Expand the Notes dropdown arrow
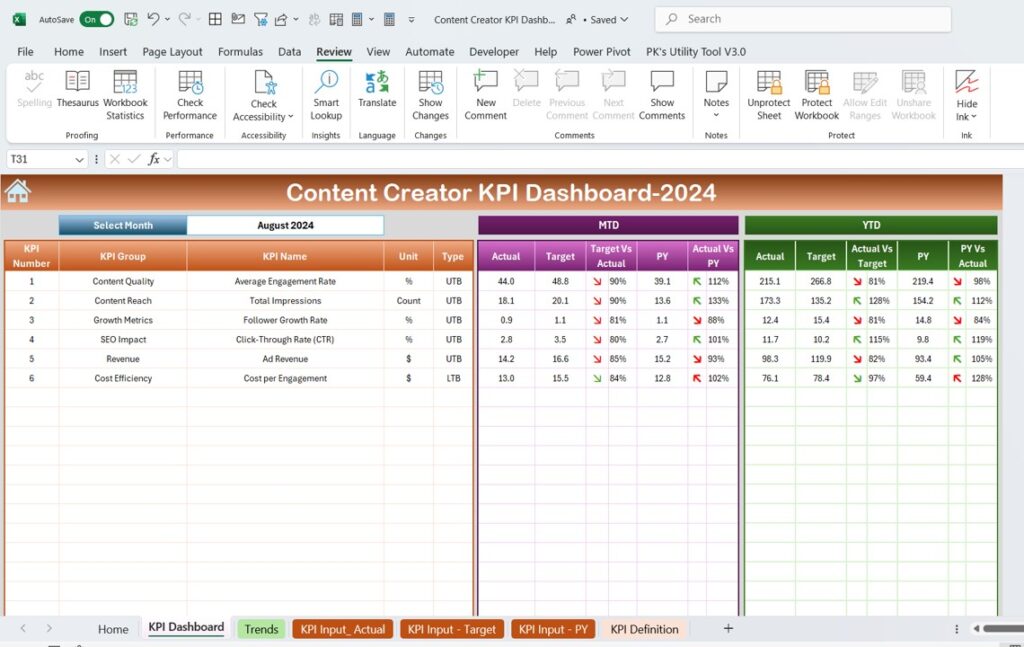1024x647 pixels. coord(716,115)
